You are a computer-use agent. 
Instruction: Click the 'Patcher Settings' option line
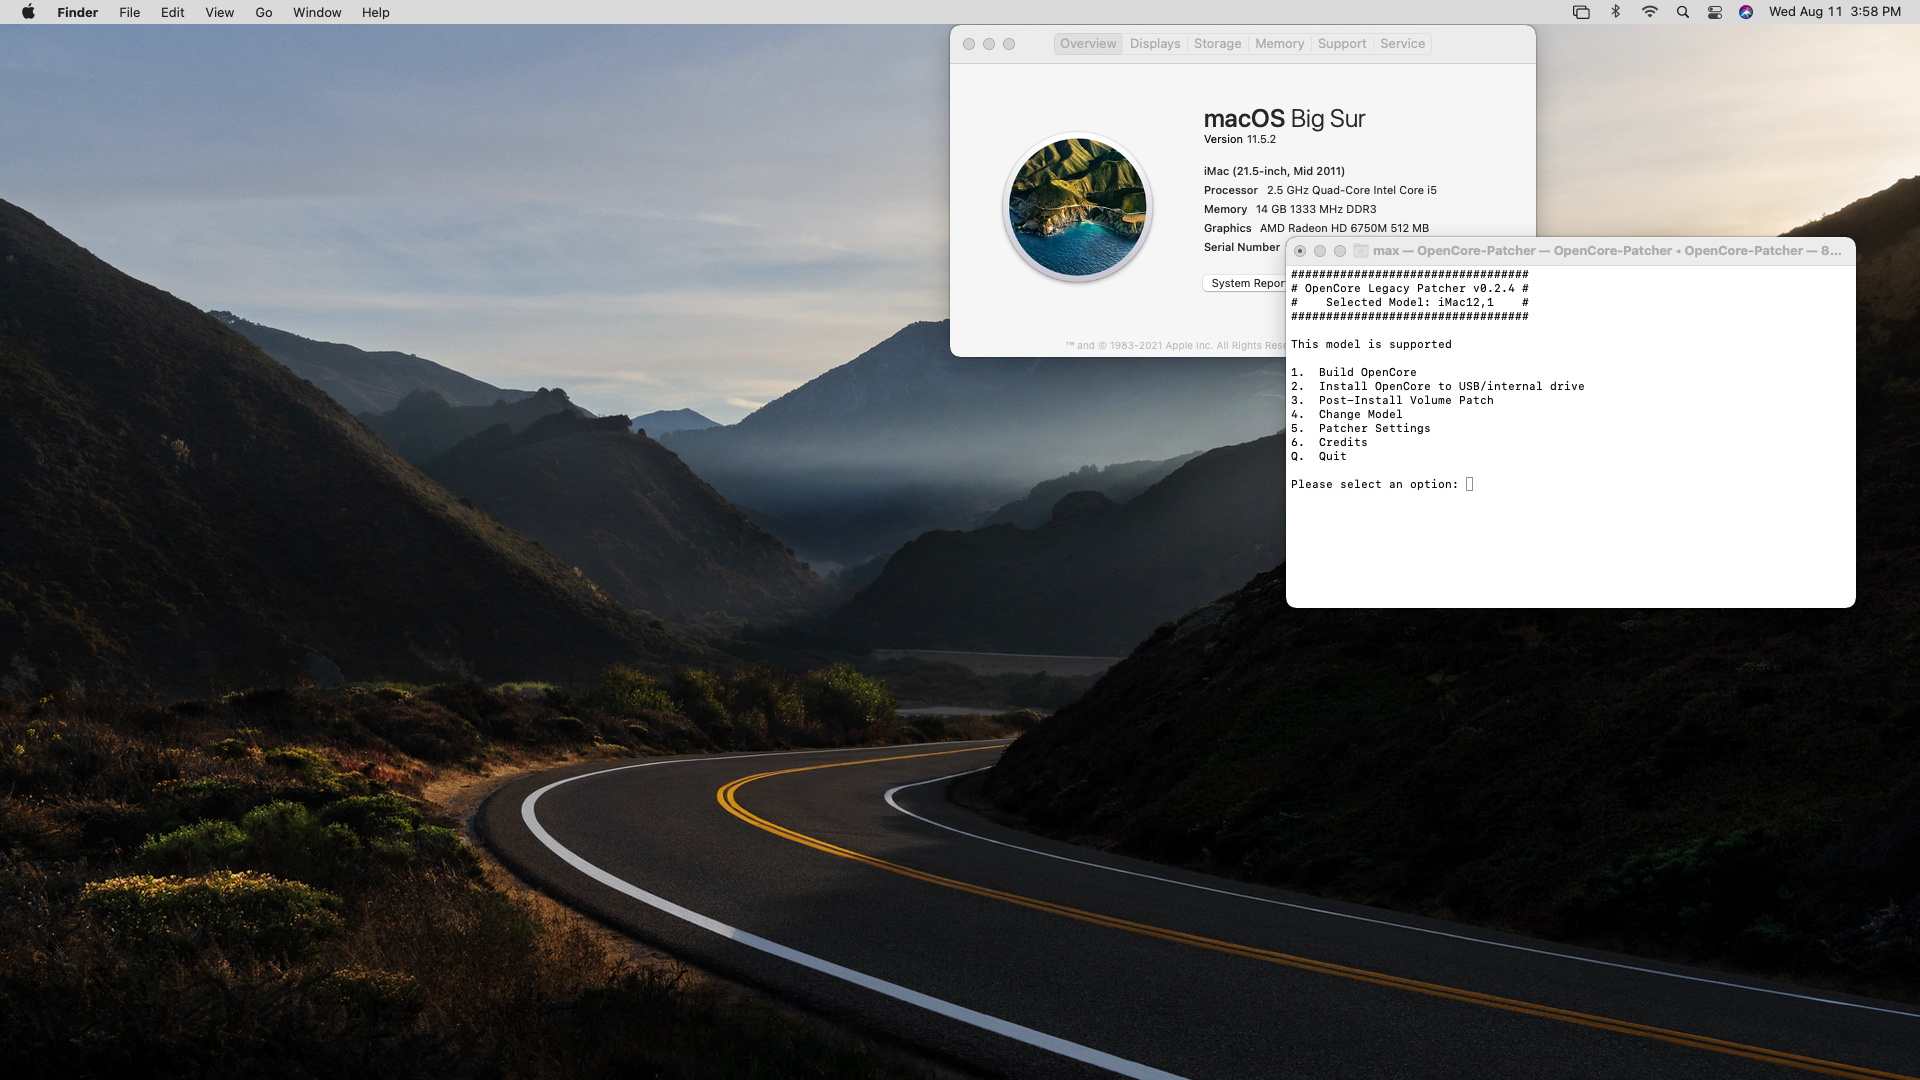1360,428
